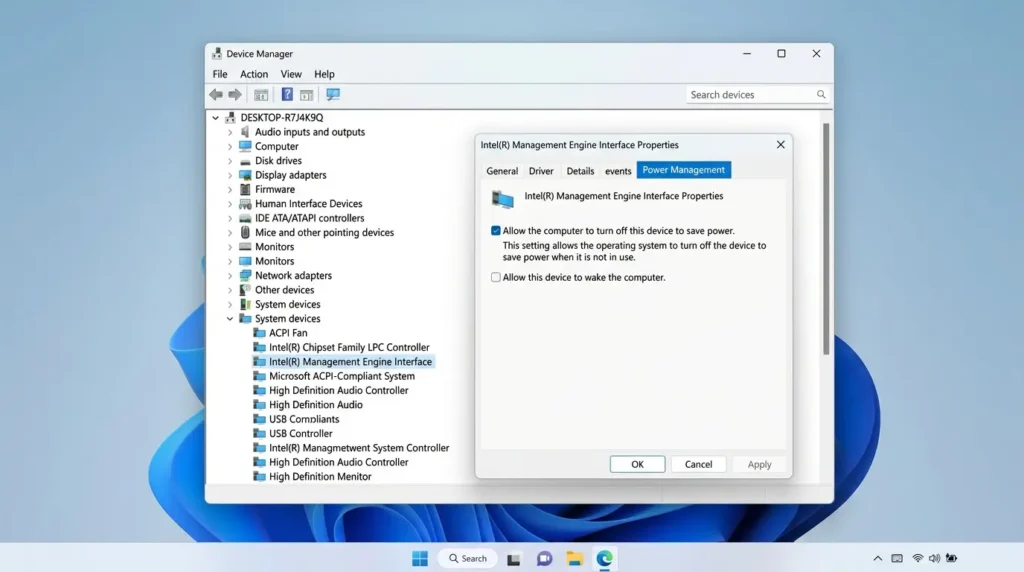Open the View menu
The width and height of the screenshot is (1024, 572).
pos(291,74)
